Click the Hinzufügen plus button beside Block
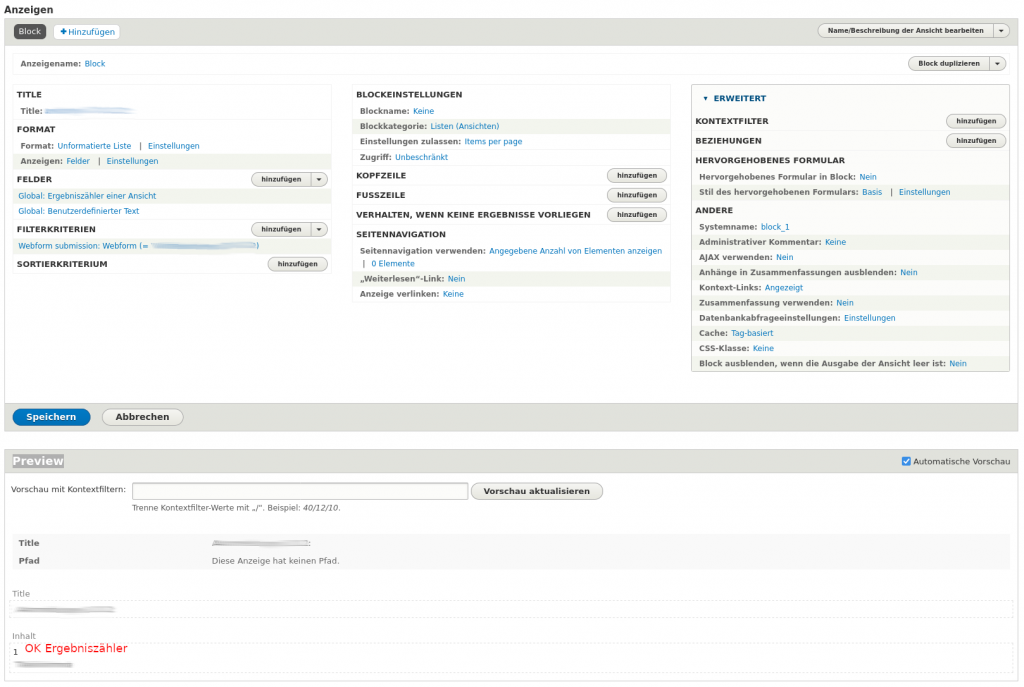 (86, 32)
